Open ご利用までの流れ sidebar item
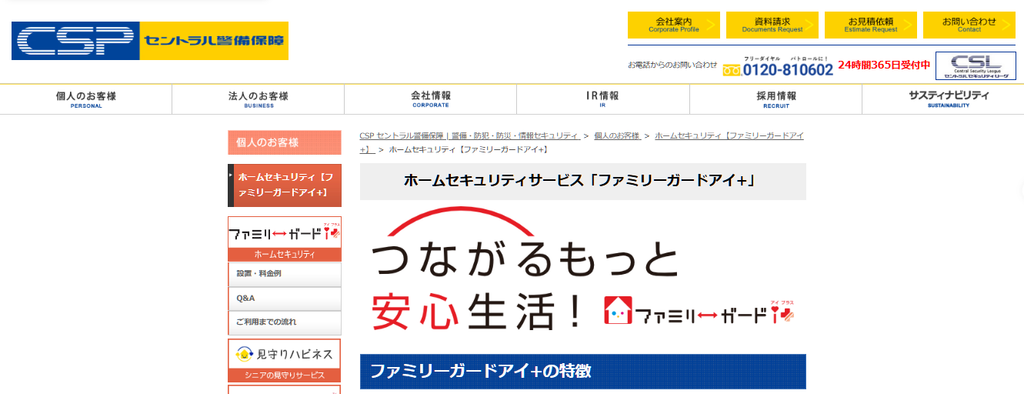 point(284,323)
